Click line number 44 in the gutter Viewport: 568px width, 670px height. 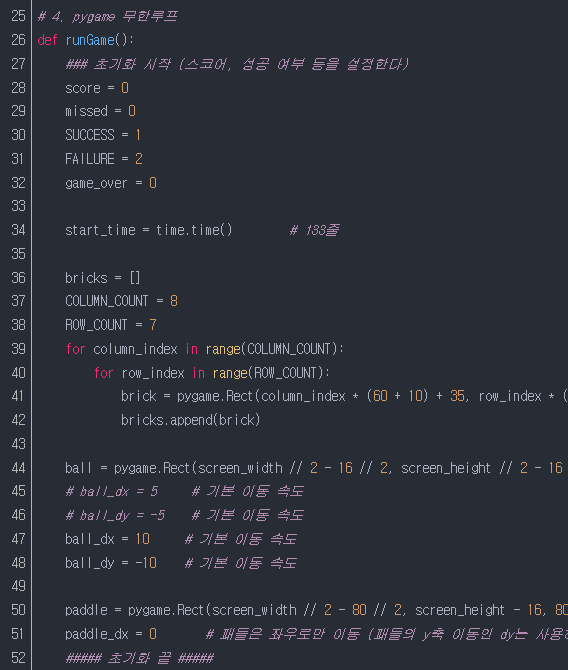(18, 468)
